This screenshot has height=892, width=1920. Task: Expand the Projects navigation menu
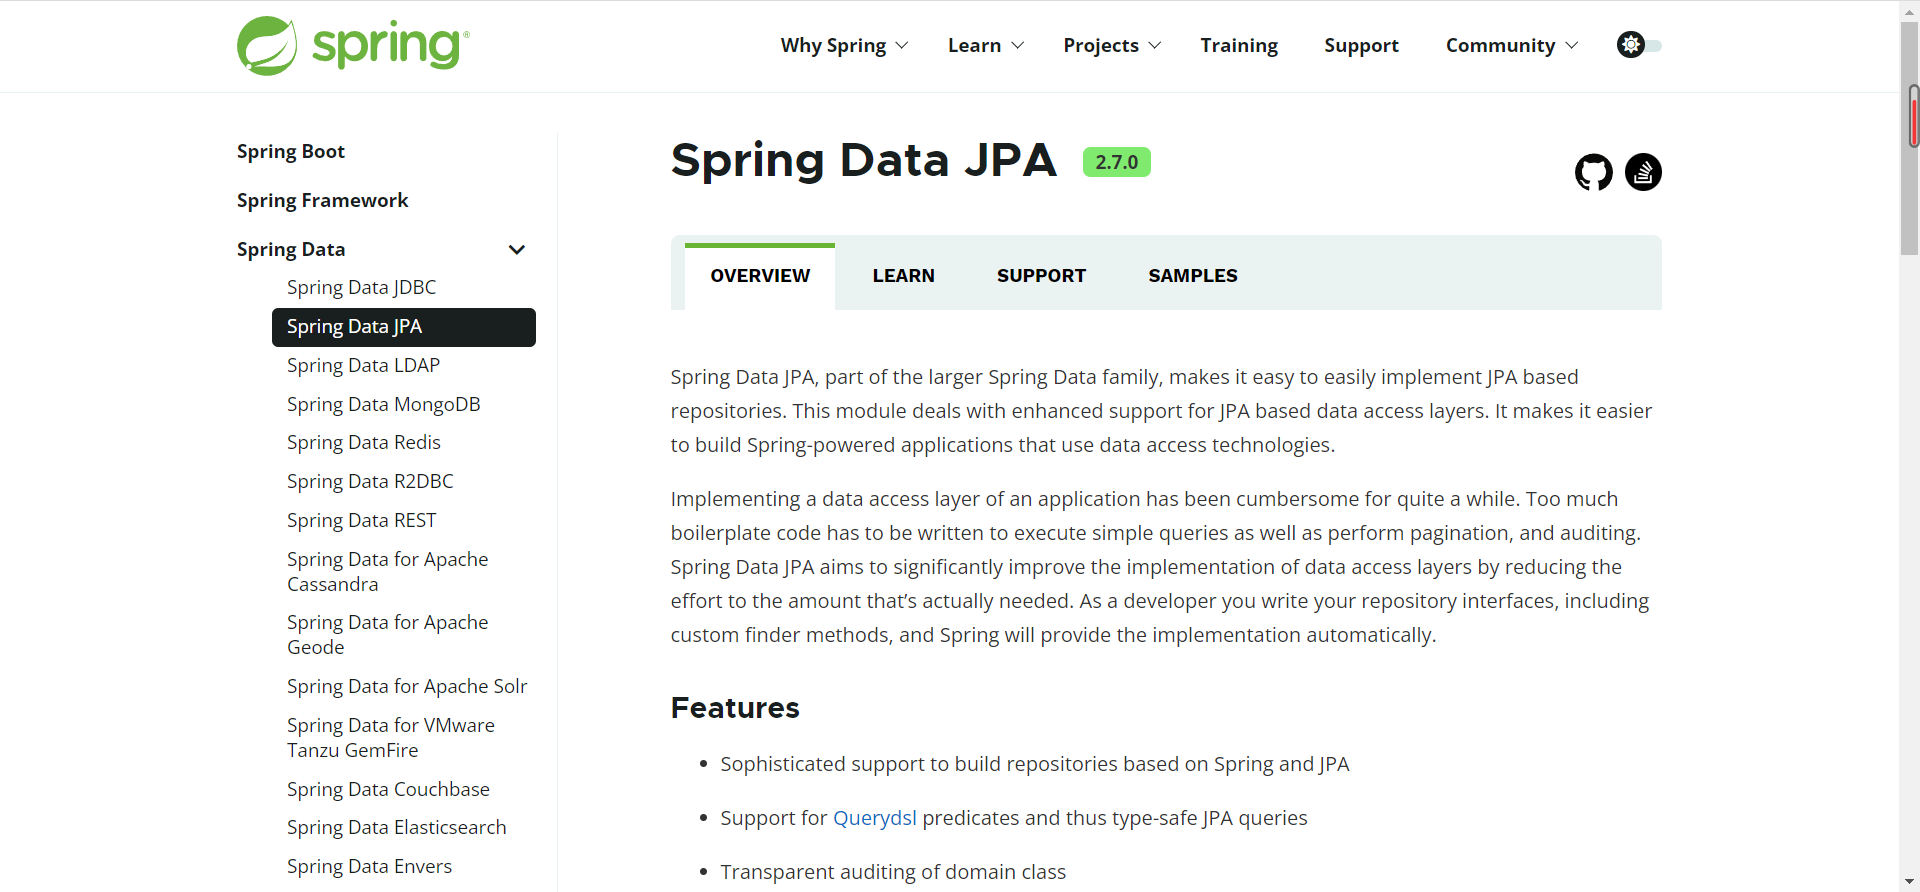point(1112,46)
